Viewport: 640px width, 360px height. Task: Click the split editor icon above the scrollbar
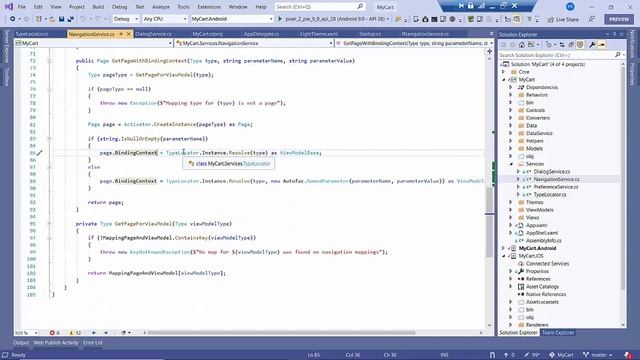[489, 51]
